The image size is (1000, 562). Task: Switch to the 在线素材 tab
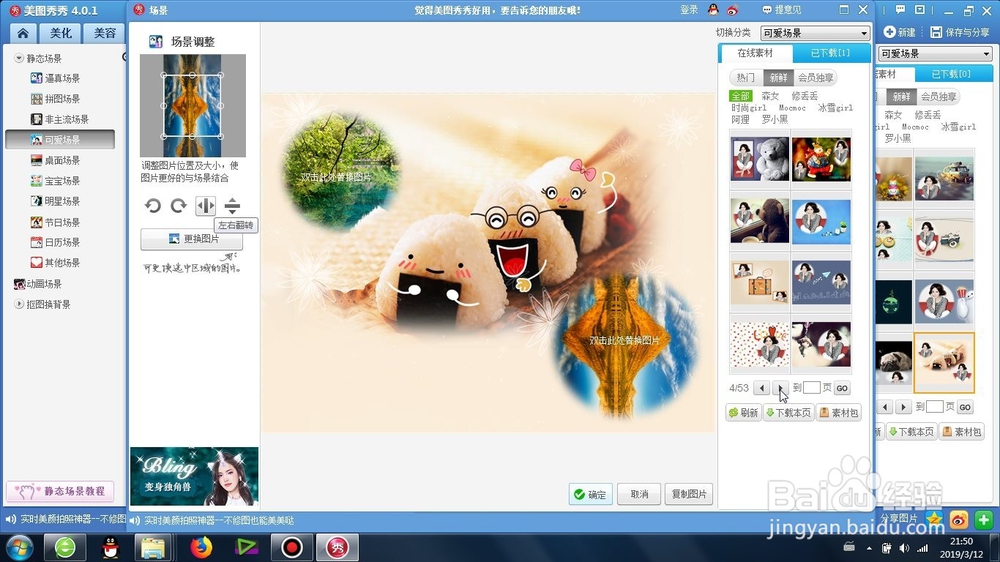(x=755, y=53)
